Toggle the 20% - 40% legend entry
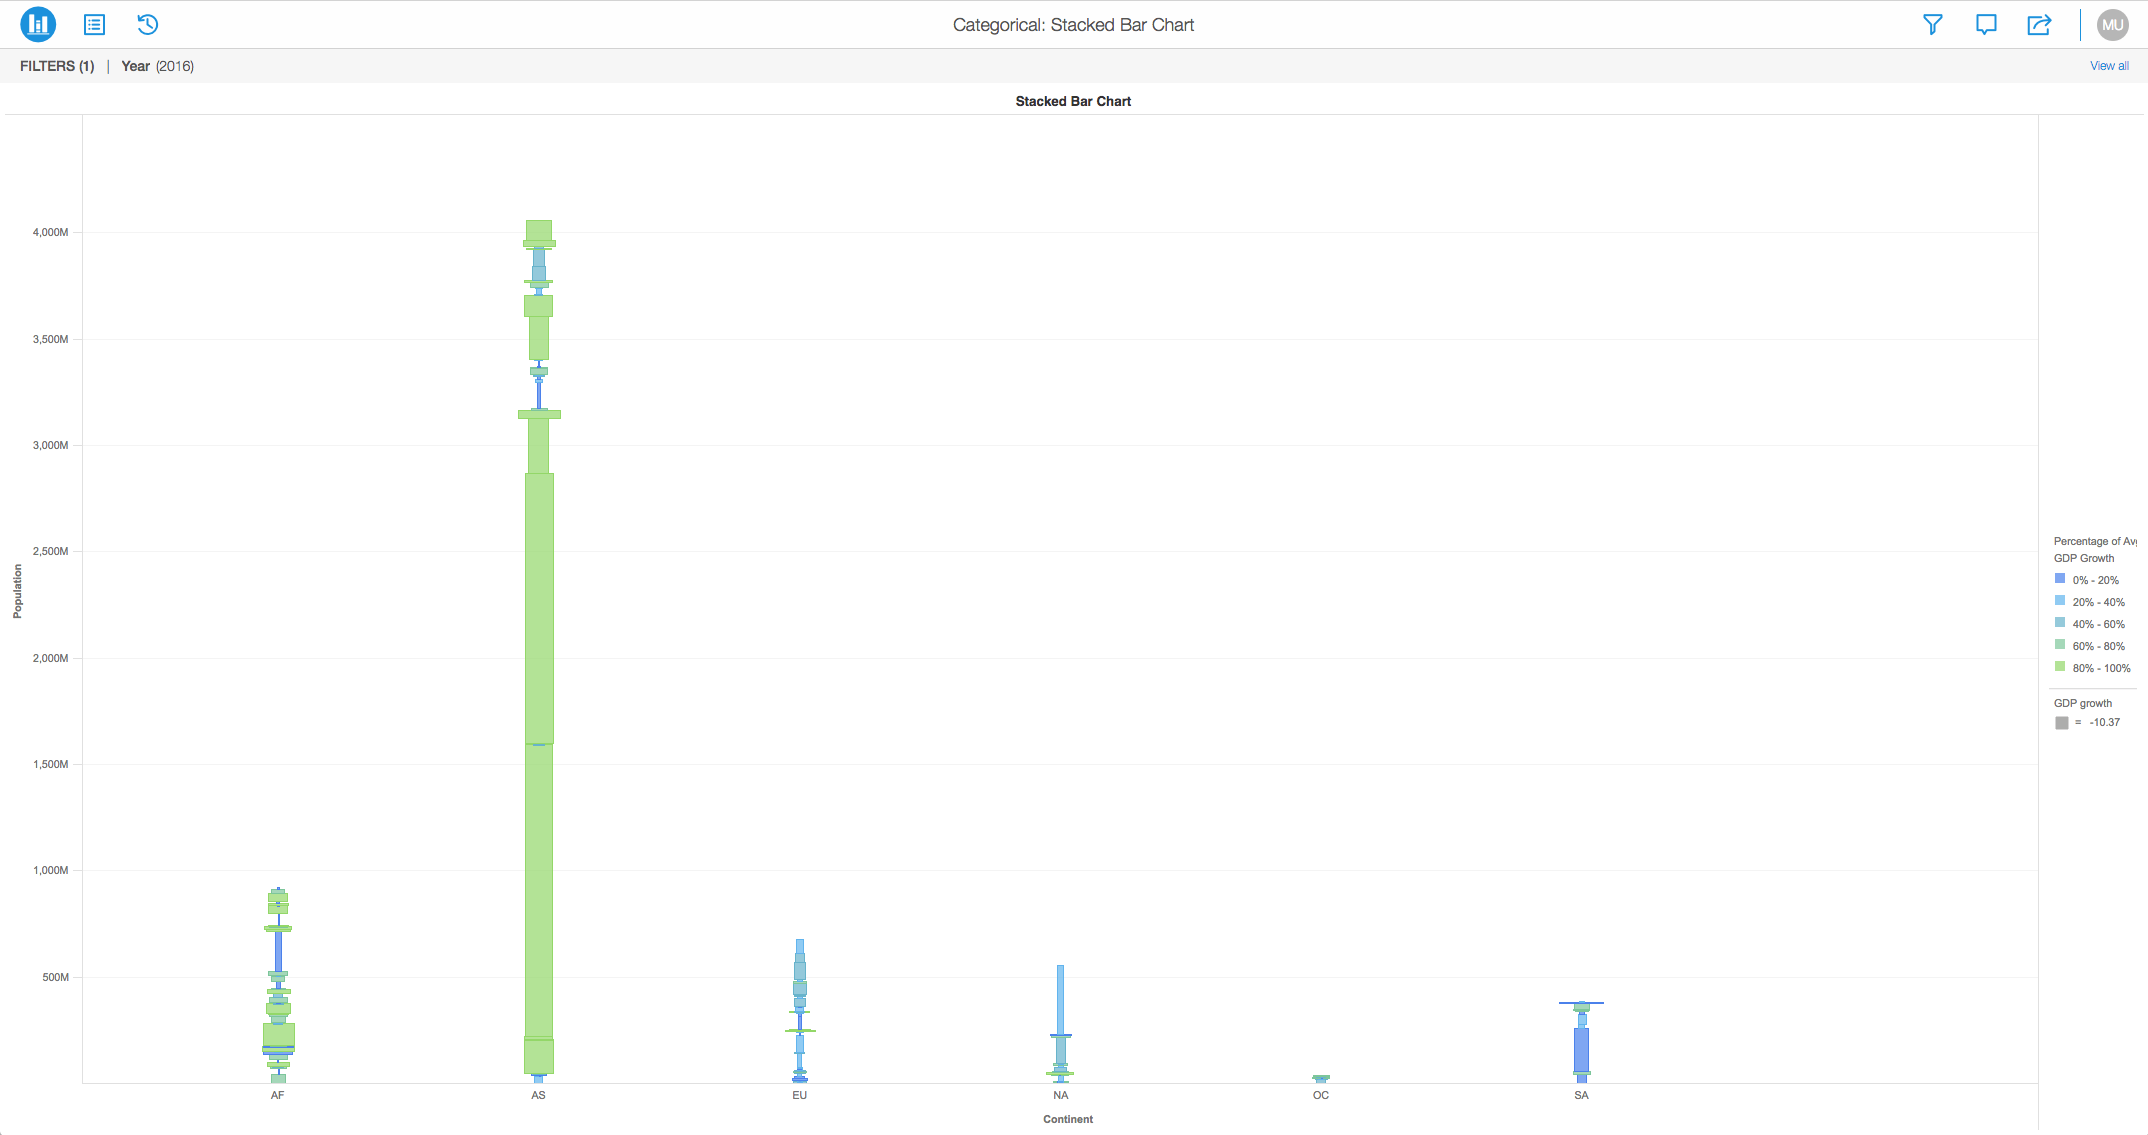Image resolution: width=2148 pixels, height=1135 pixels. tap(2098, 602)
